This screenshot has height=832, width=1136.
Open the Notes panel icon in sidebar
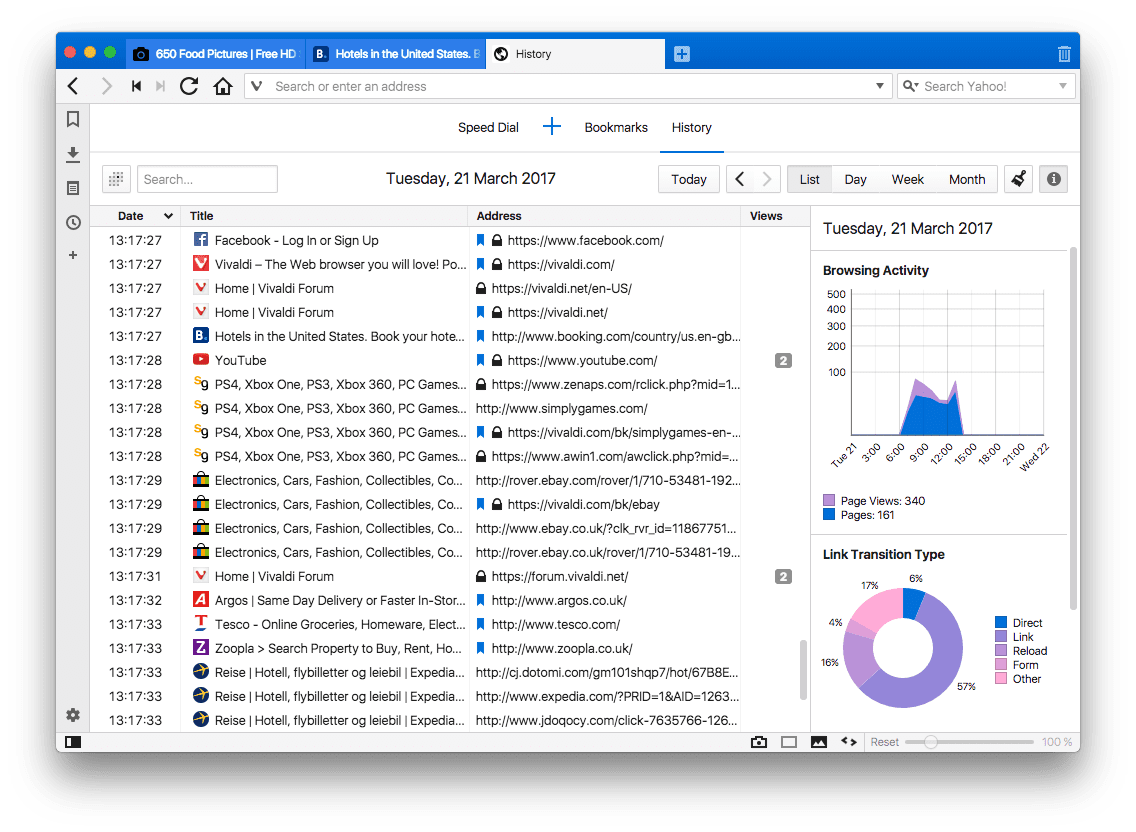point(73,188)
